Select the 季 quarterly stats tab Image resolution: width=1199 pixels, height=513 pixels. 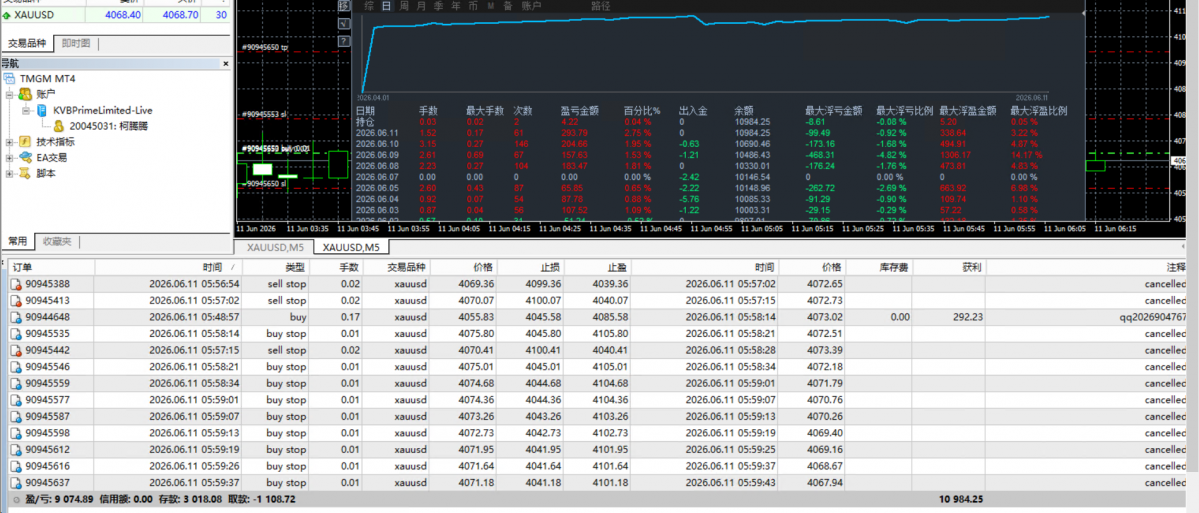click(438, 6)
